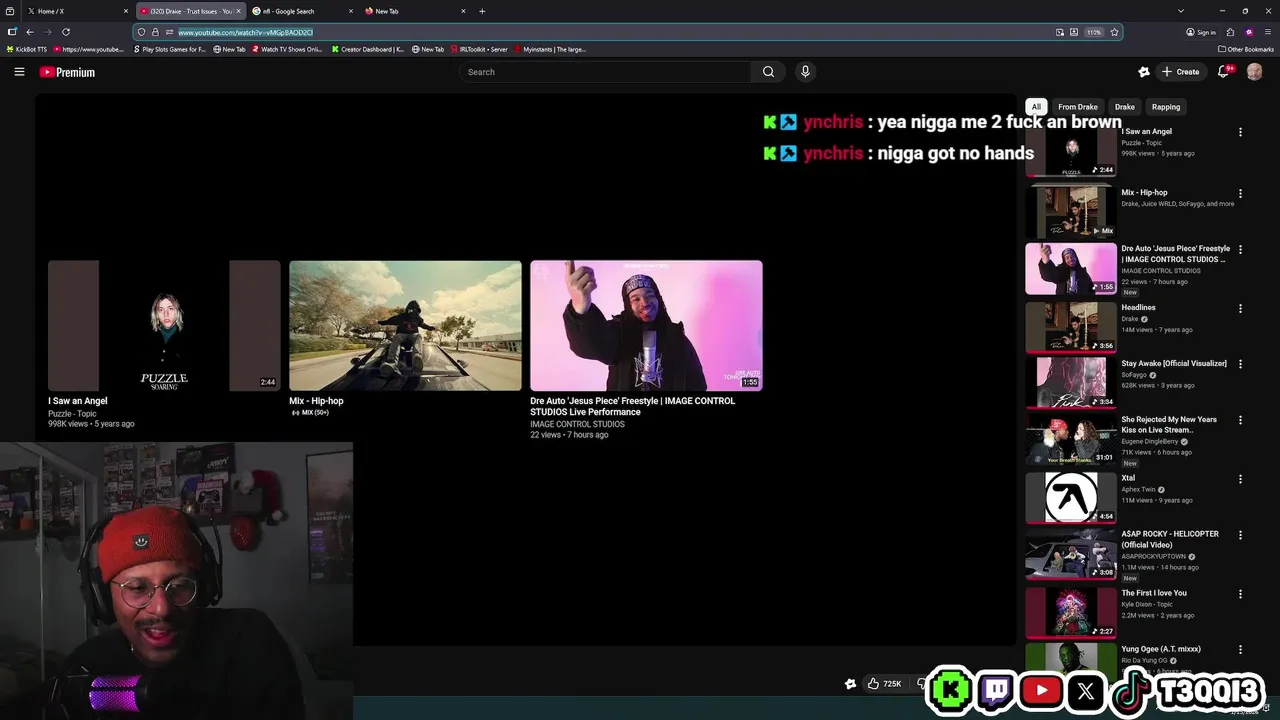
Task: Open the Creator Dashboard bookmark
Action: pyautogui.click(x=368, y=49)
